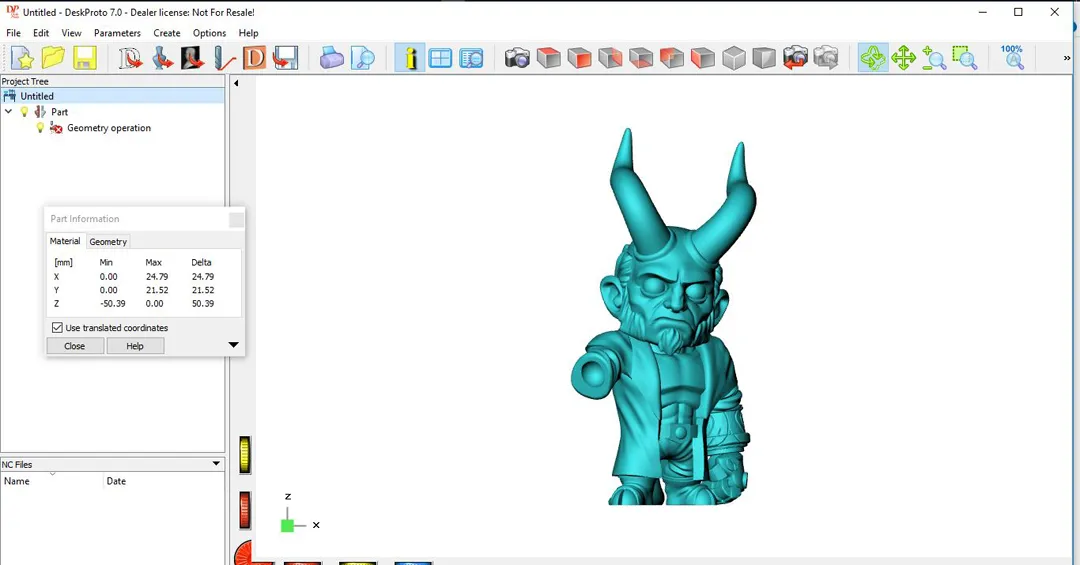Collapse the left panel with arrow
The width and height of the screenshot is (1080, 565).
pyautogui.click(x=236, y=83)
